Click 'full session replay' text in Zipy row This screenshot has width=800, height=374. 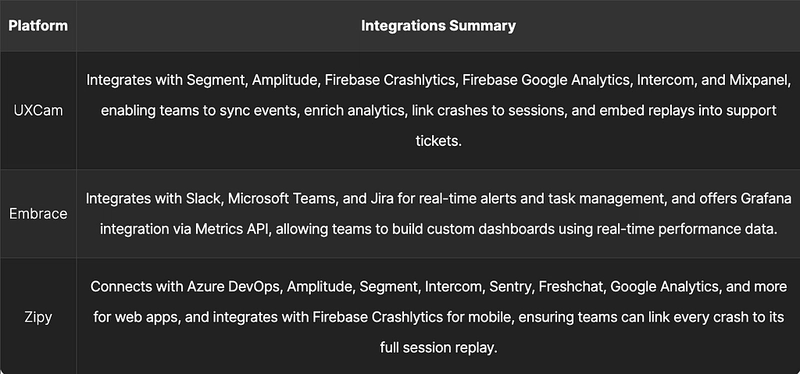tap(437, 348)
